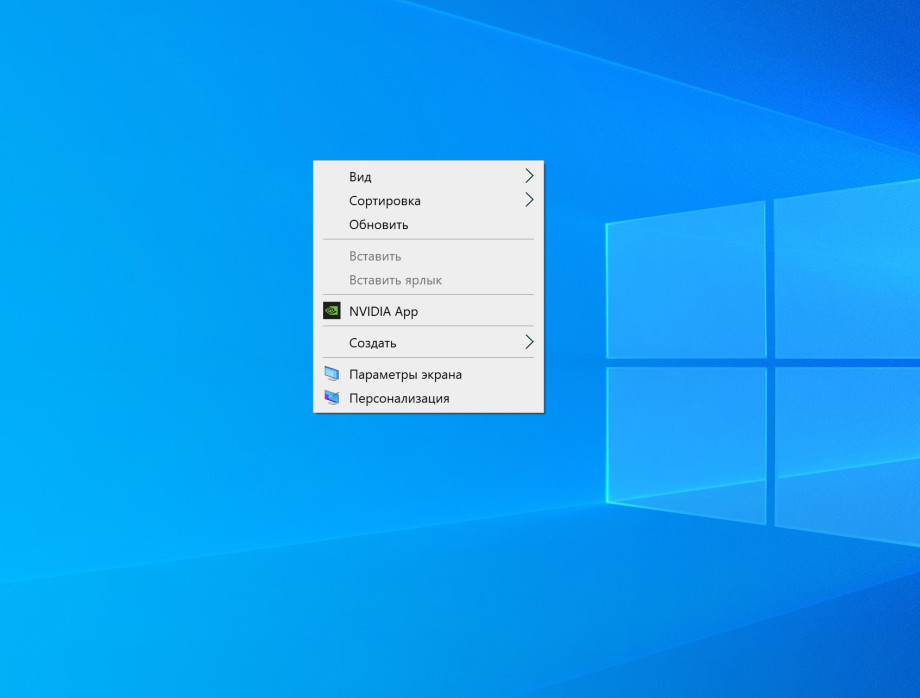Click the monitor icon beside Параметры экрана
920x698 pixels.
coord(332,374)
